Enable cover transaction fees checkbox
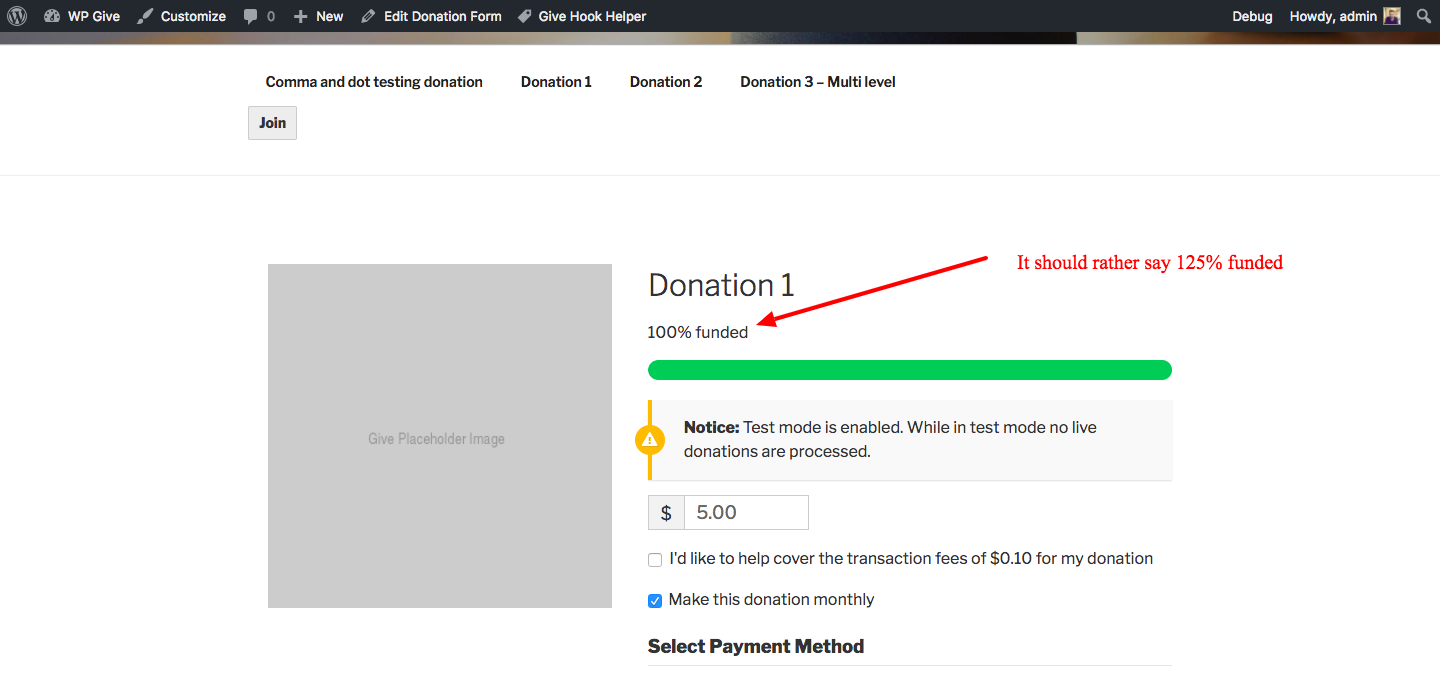Viewport: 1440px width, 682px height. coord(655,560)
